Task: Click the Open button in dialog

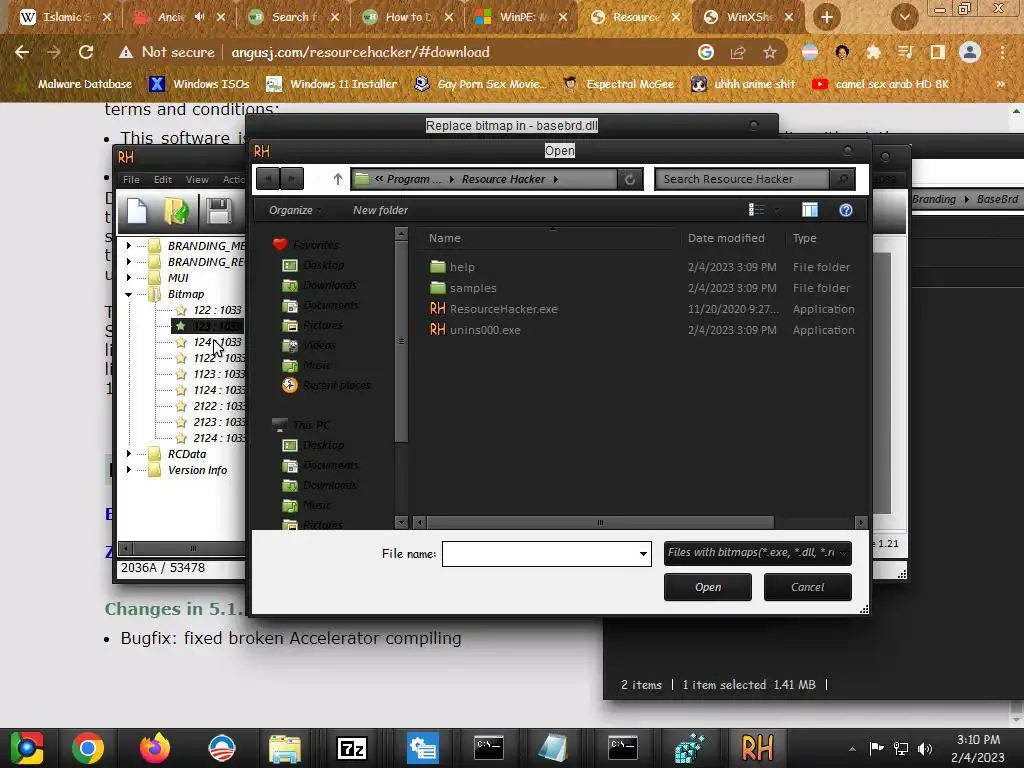Action: pos(708,587)
